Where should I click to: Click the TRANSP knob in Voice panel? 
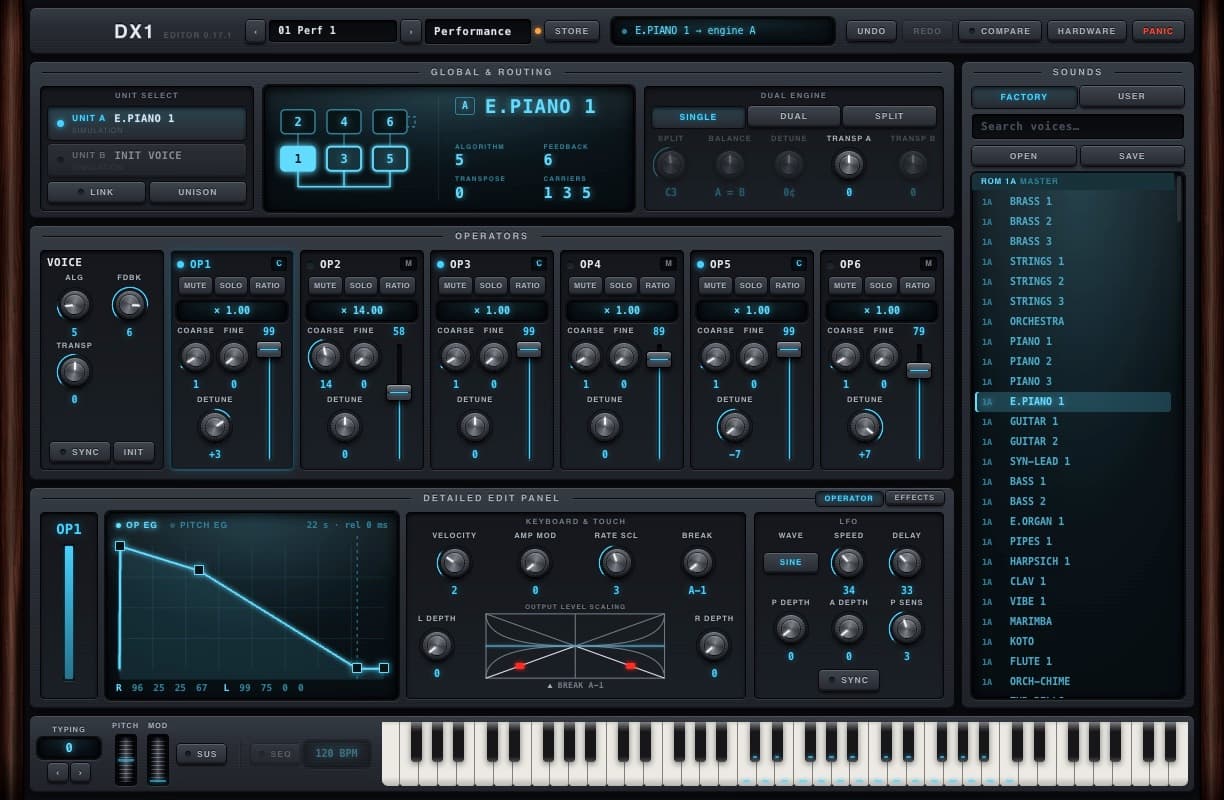click(74, 372)
